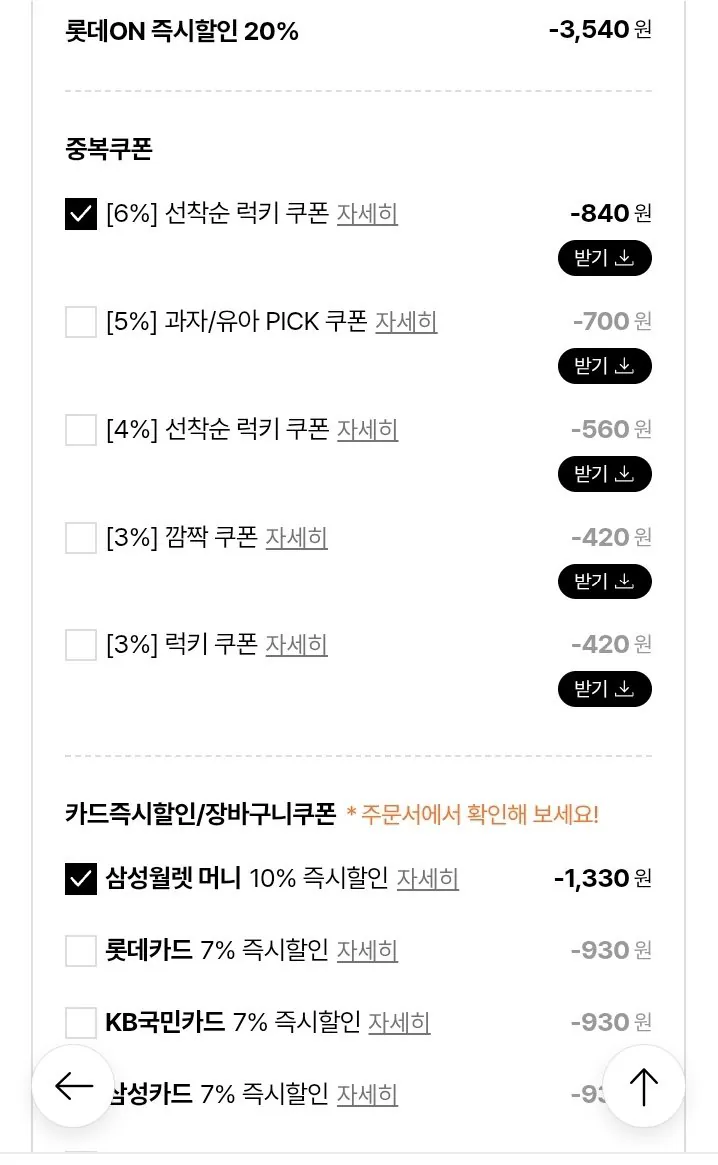The height and width of the screenshot is (1165, 718).
Task: Check the [5%] 과자/유아 PICK 쿠폰 checkbox
Action: pos(80,321)
